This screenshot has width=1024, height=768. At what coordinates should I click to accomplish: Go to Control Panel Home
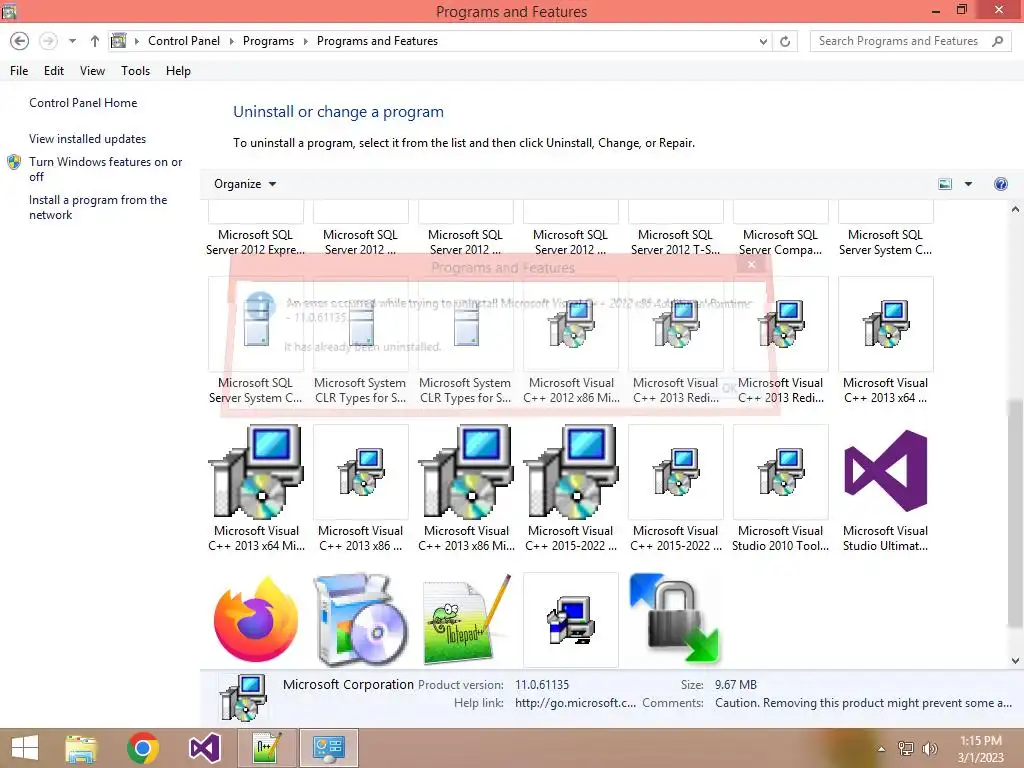click(83, 103)
